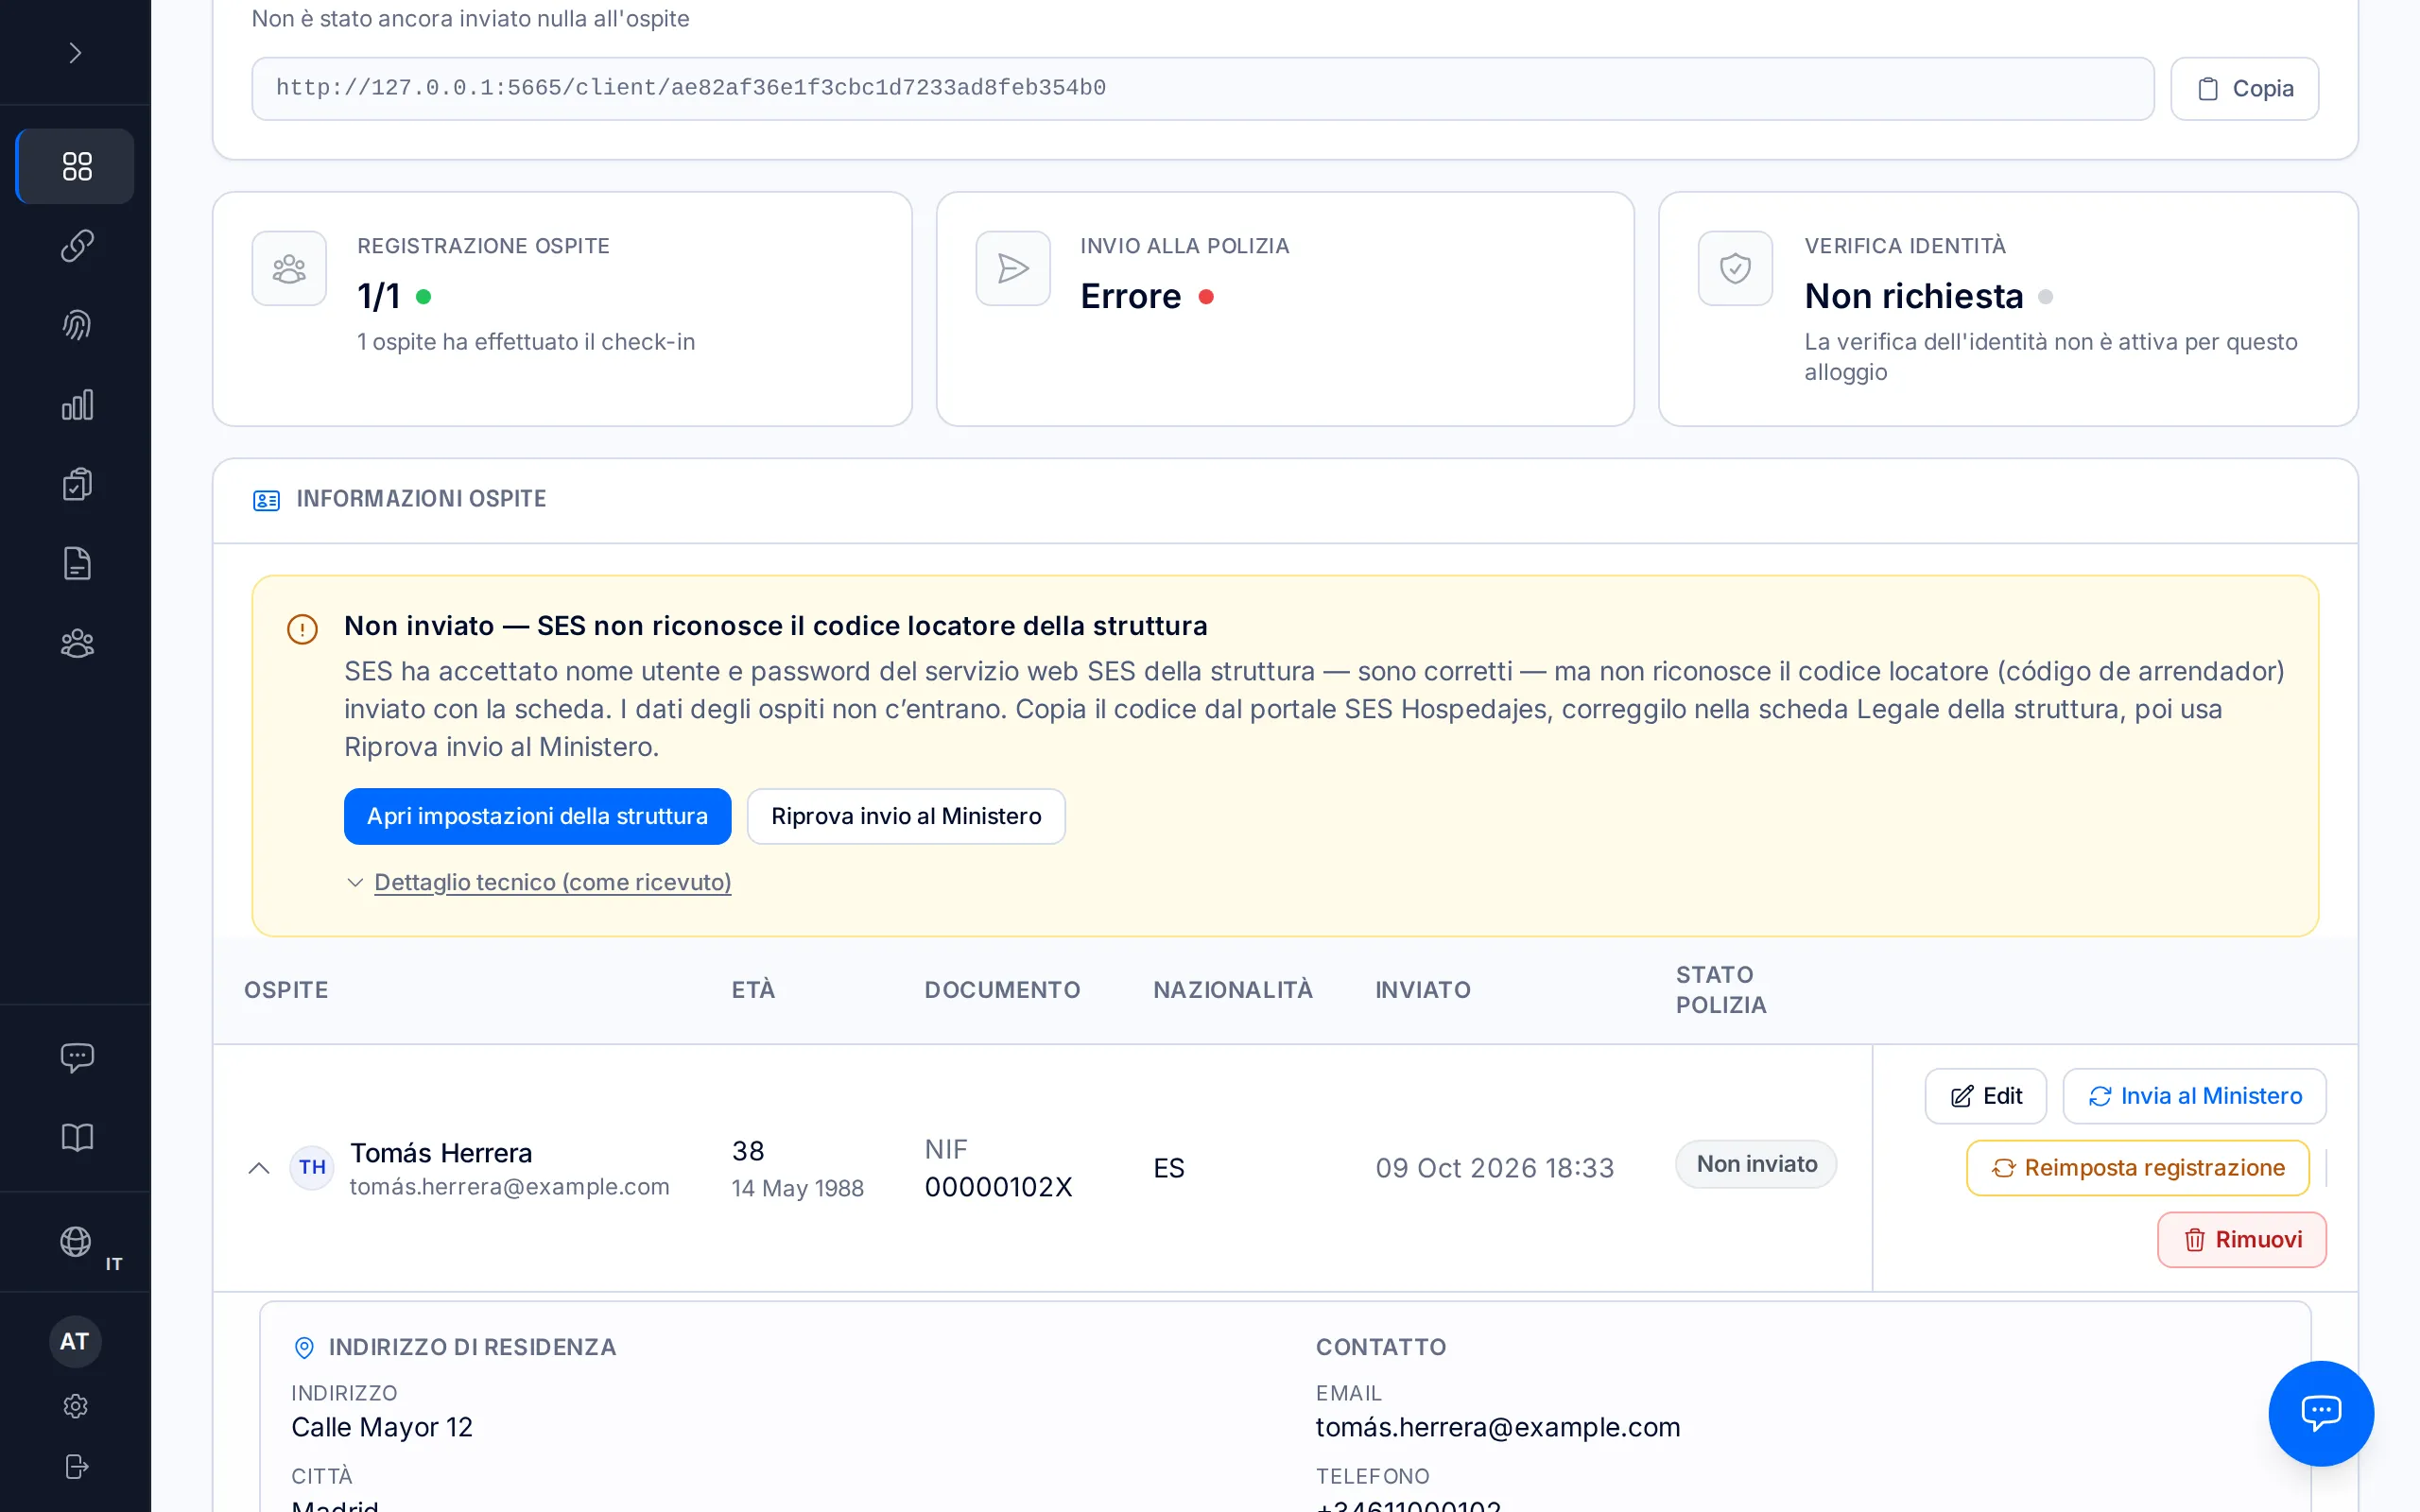2420x1512 pixels.
Task: Open the sidebar speech bubble messages icon
Action: pyautogui.click(x=76, y=1057)
